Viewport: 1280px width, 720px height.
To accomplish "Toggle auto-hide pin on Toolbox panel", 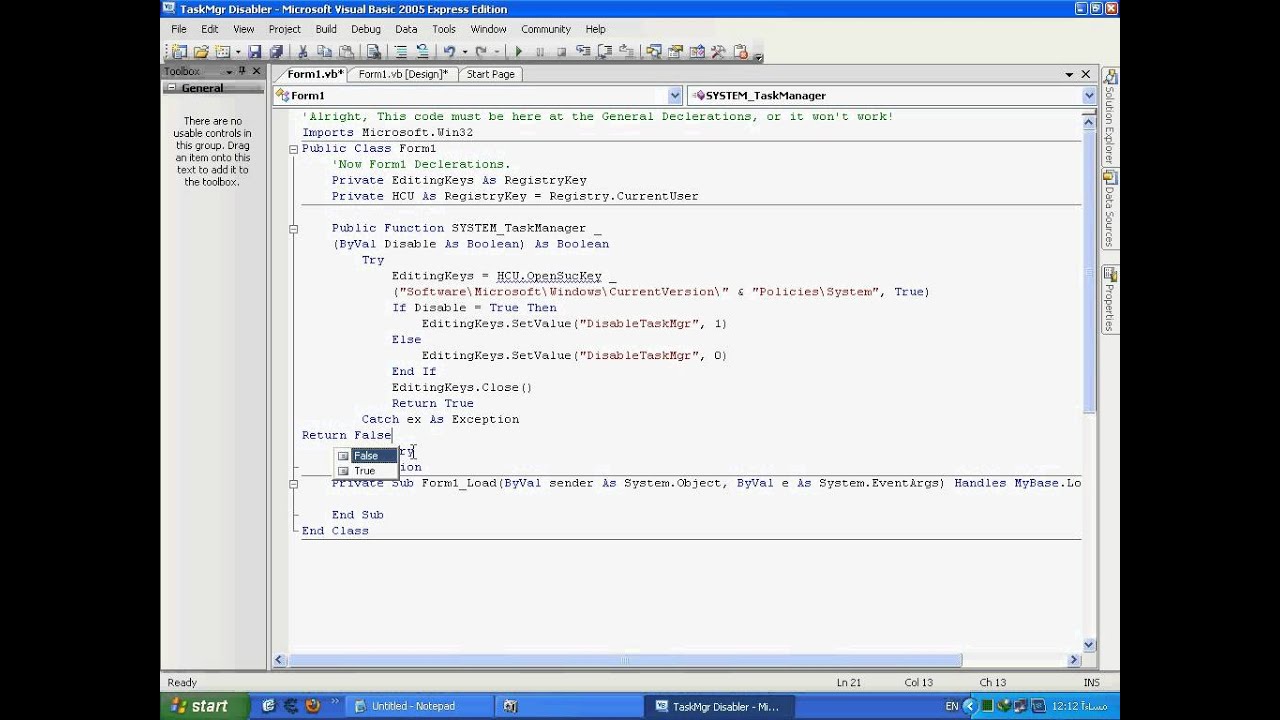I will (242, 71).
